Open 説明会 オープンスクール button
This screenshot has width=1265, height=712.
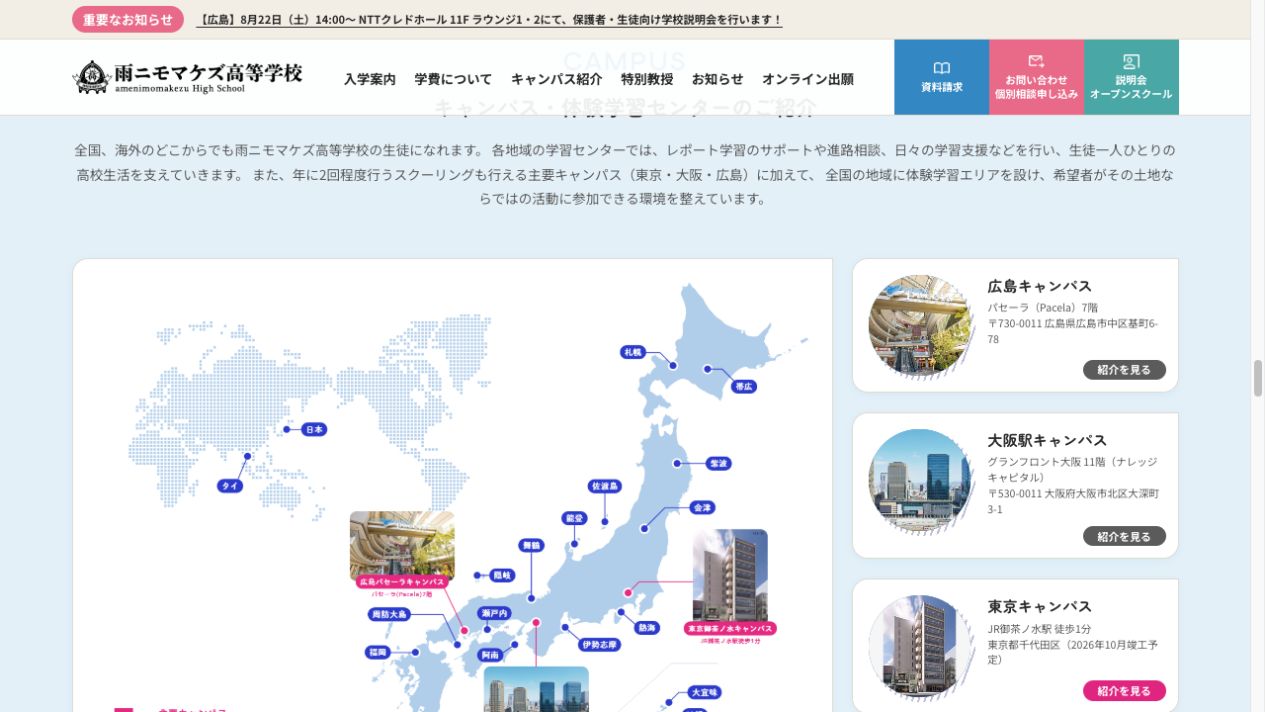pos(1131,77)
